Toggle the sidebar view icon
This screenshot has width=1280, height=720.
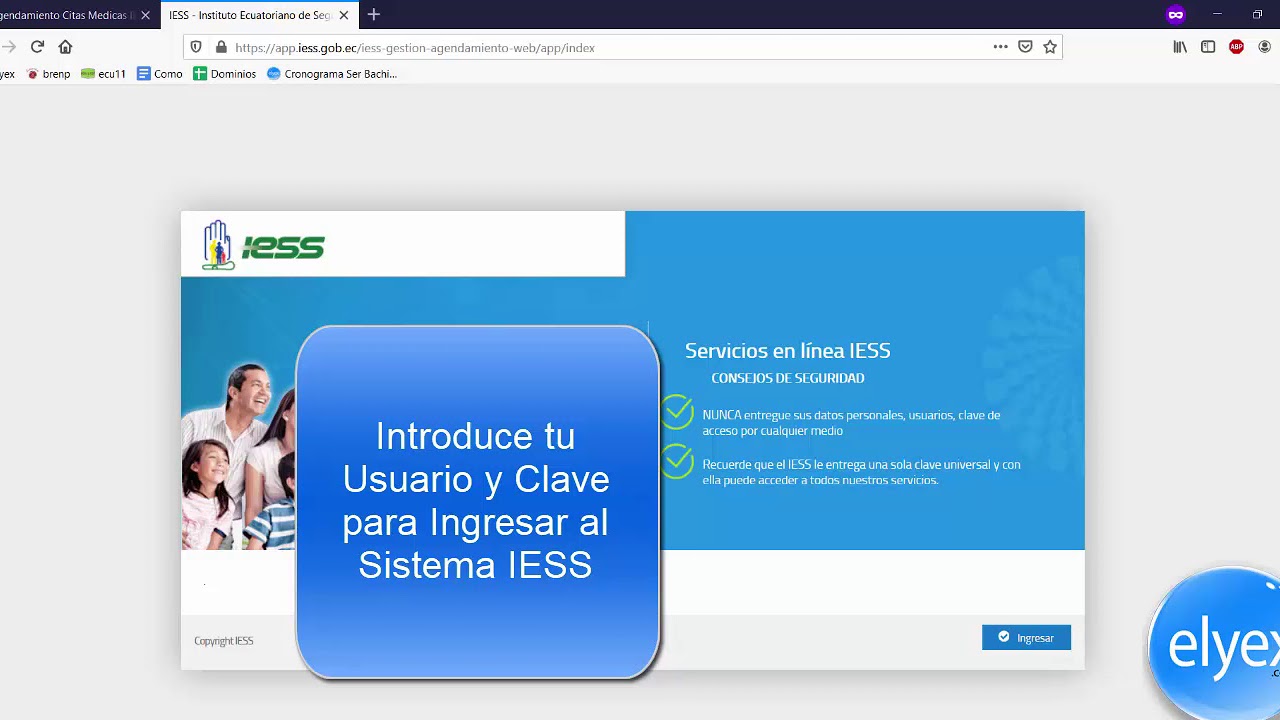[x=1208, y=47]
